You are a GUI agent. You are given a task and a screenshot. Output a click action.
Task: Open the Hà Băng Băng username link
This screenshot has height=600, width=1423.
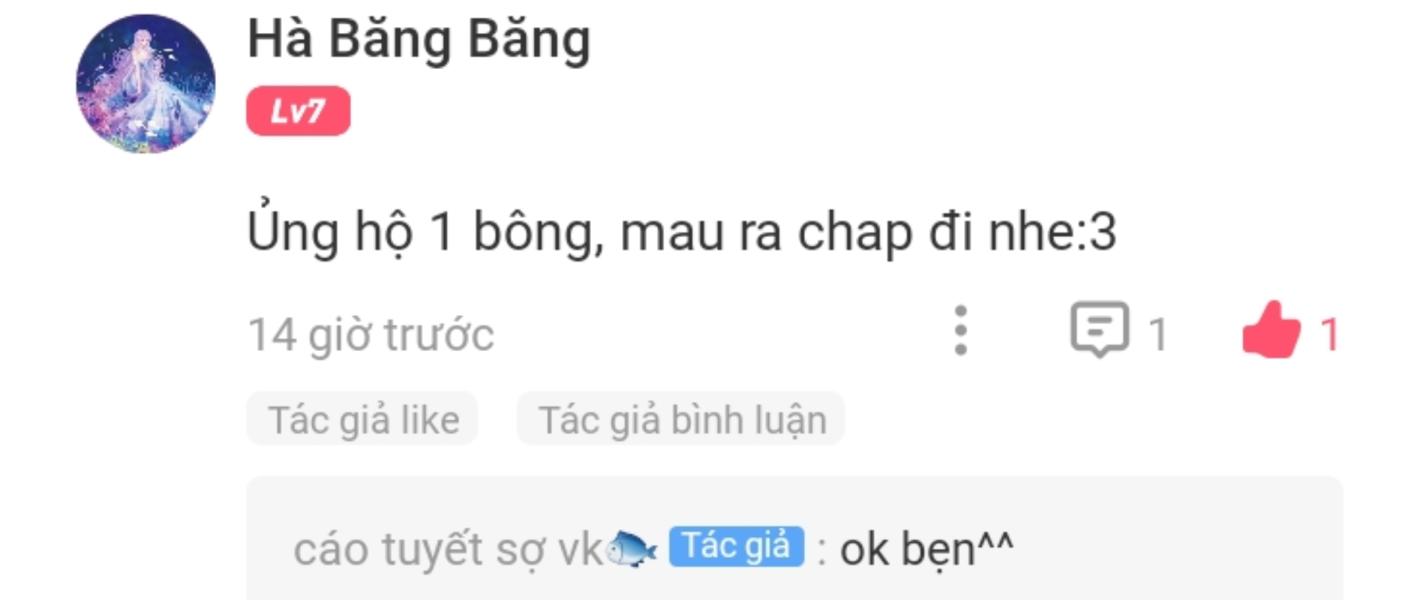(419, 40)
